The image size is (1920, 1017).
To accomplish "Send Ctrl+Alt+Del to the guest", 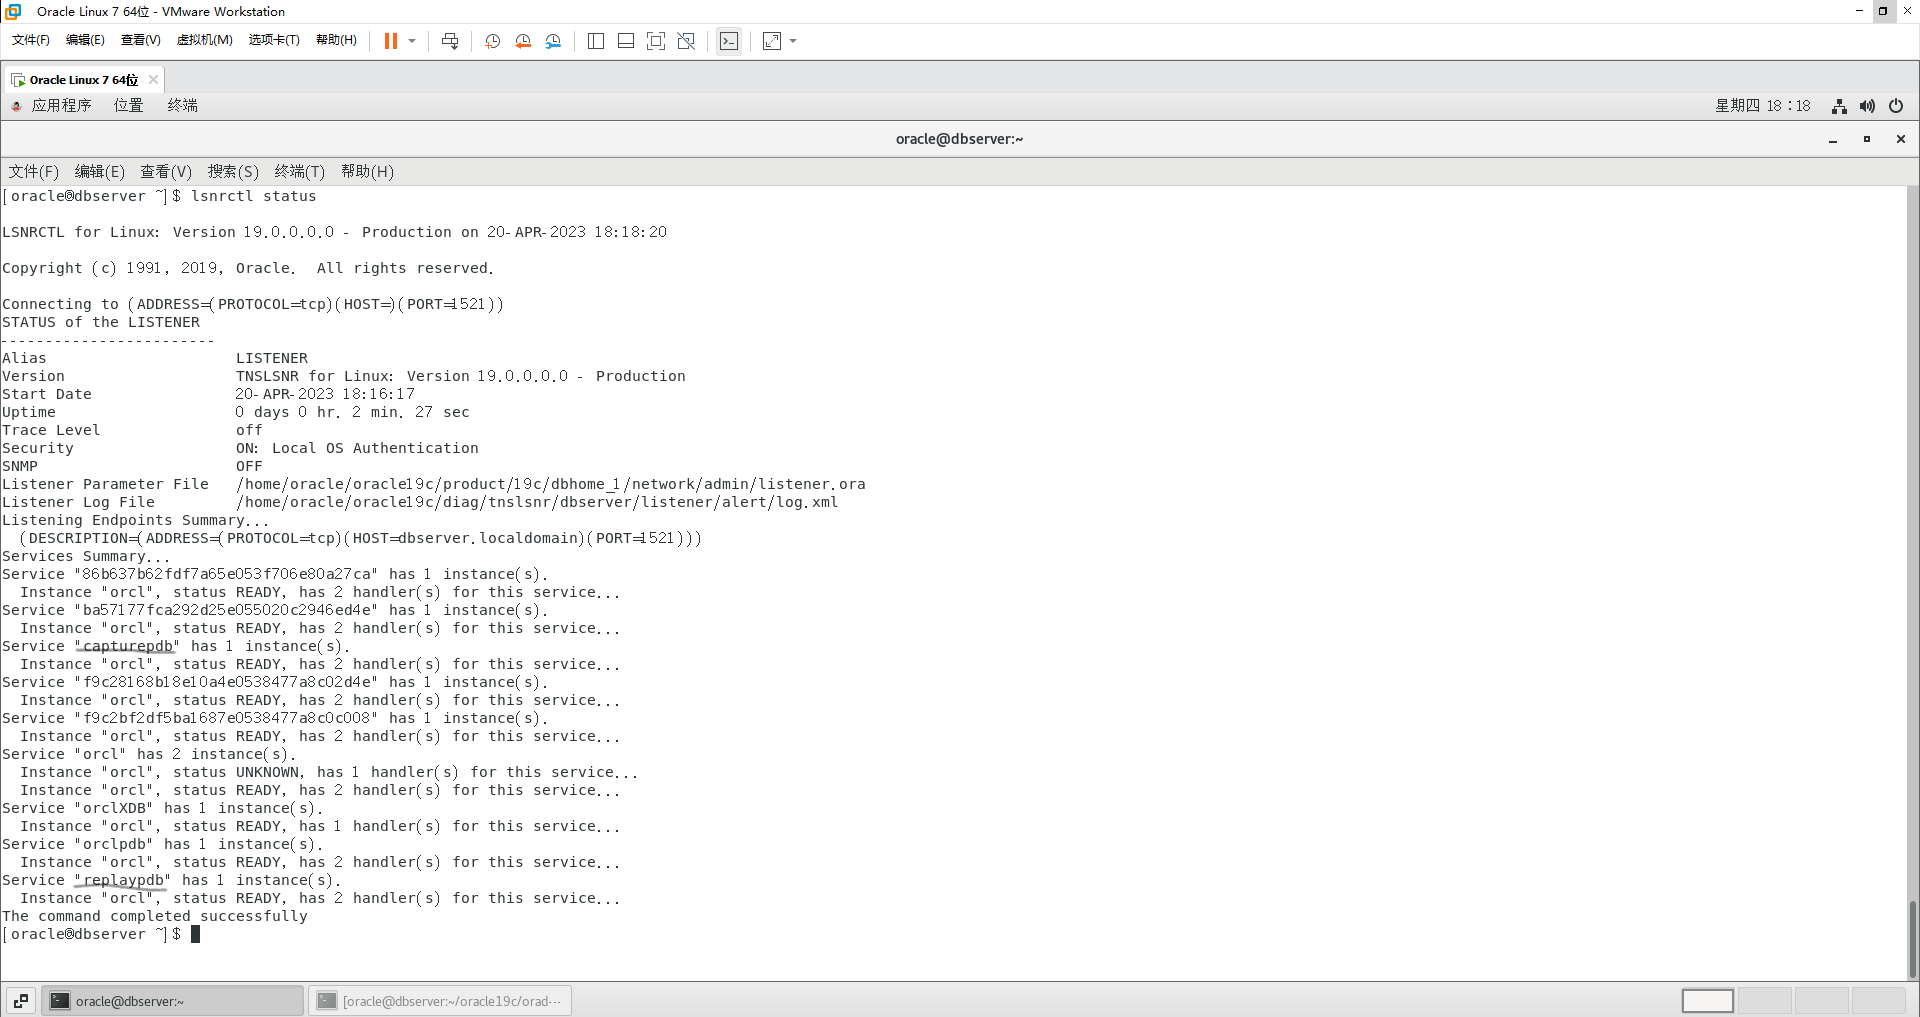I will (450, 41).
